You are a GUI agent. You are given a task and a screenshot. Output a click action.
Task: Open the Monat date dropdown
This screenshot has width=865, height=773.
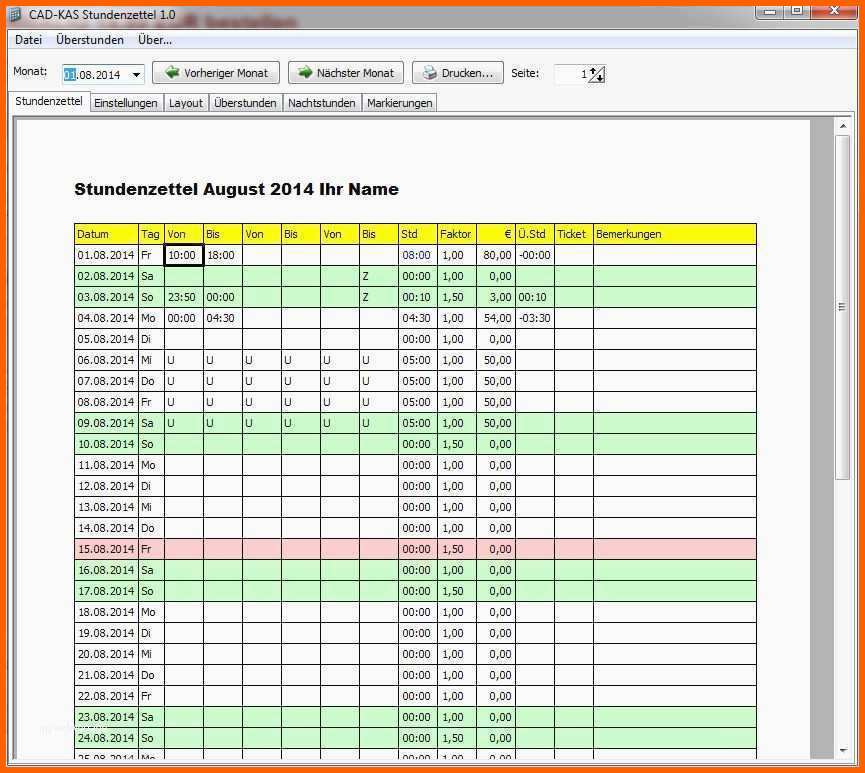136,75
